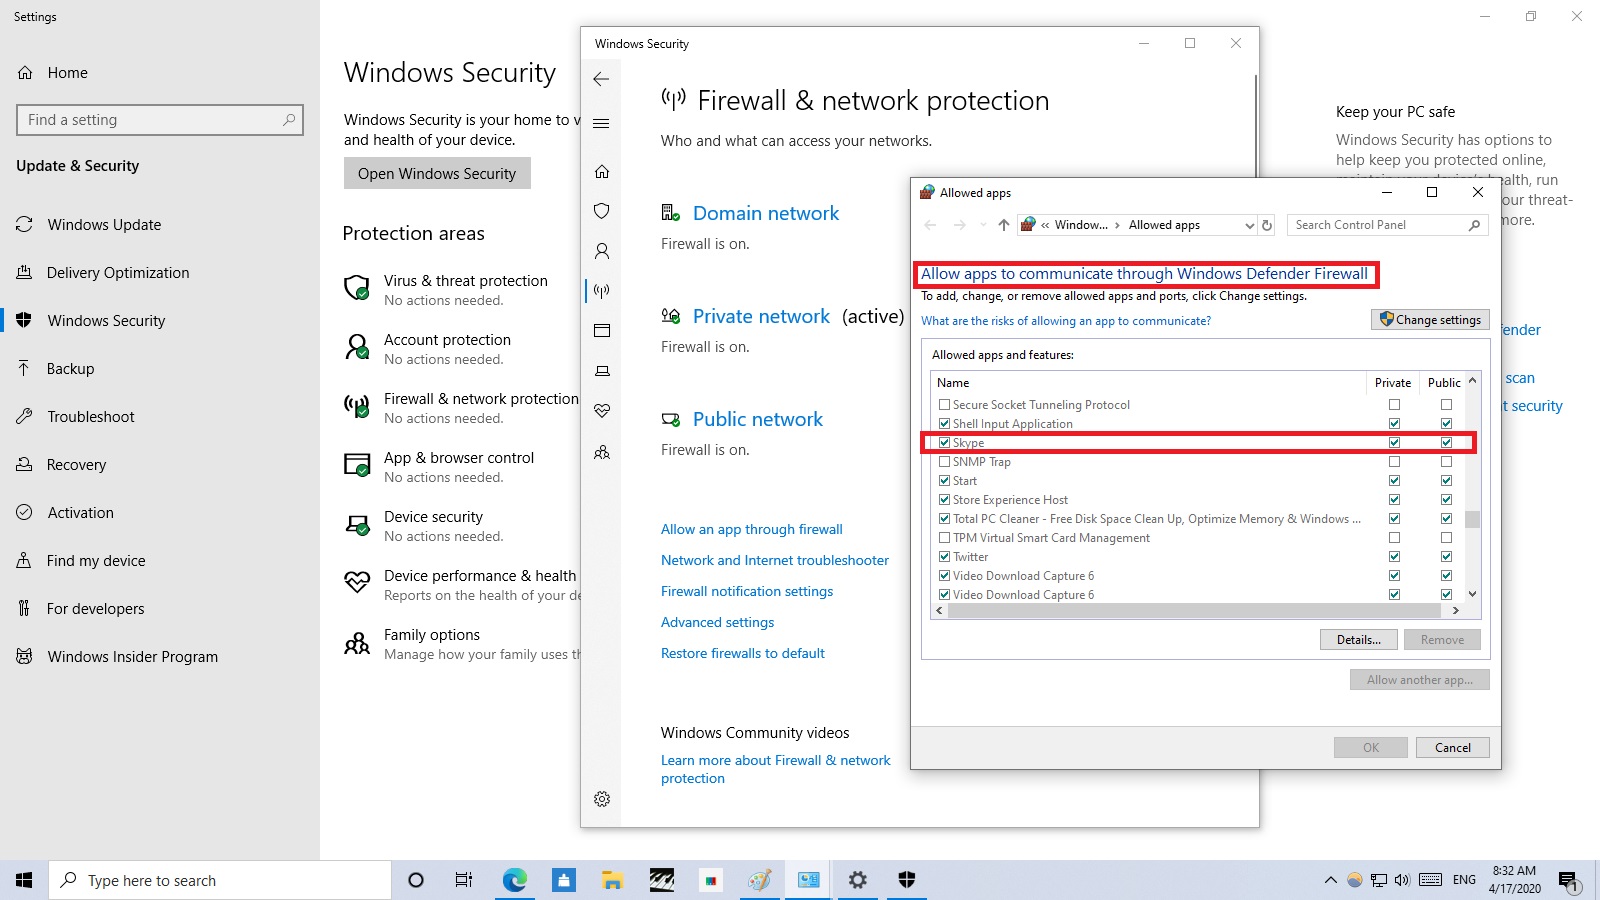The height and width of the screenshot is (900, 1600).
Task: Click the Up arrow in Allowed apps
Action: [x=1003, y=225]
